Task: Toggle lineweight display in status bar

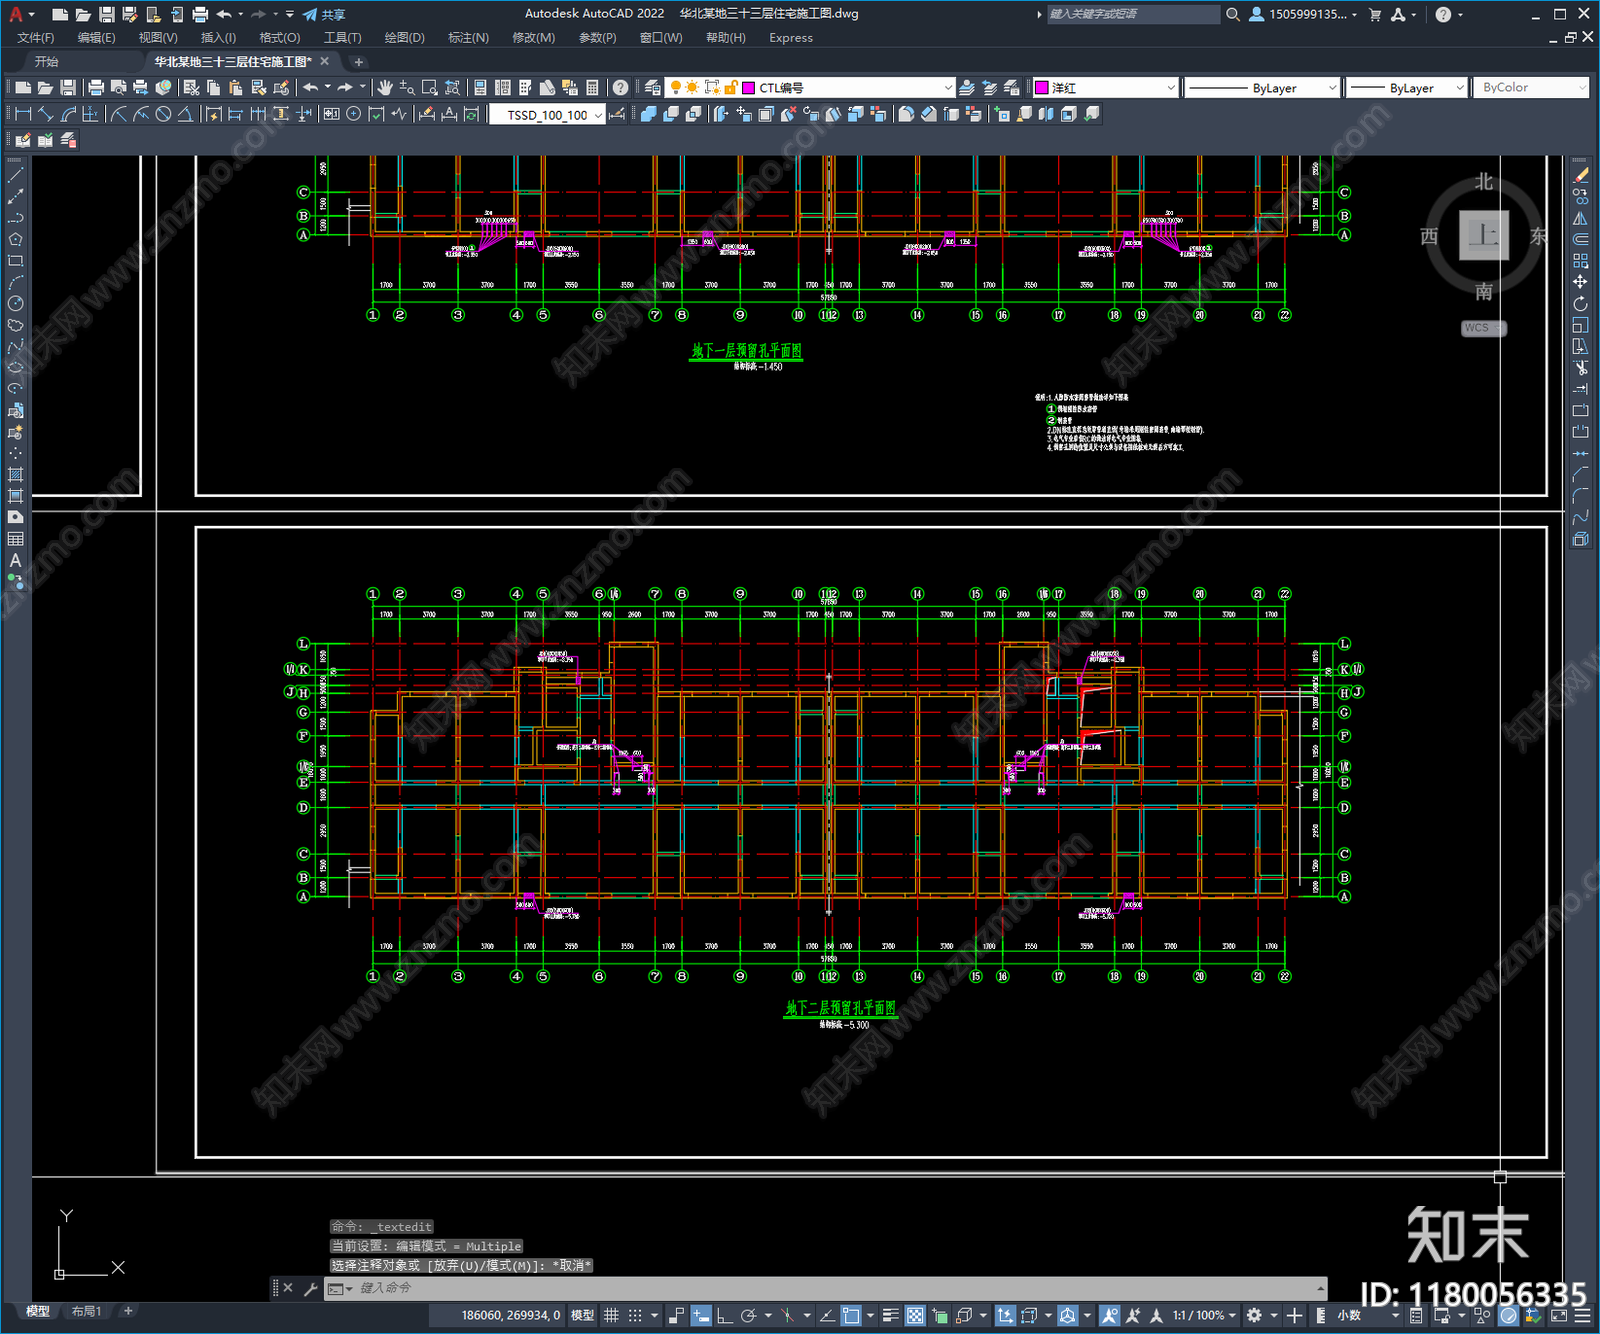Action: [890, 1315]
